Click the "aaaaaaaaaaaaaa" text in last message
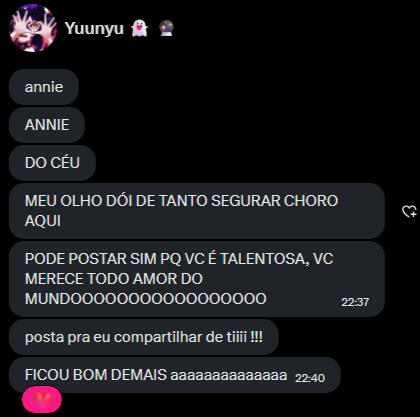The height and width of the screenshot is (417, 420). coord(229,376)
